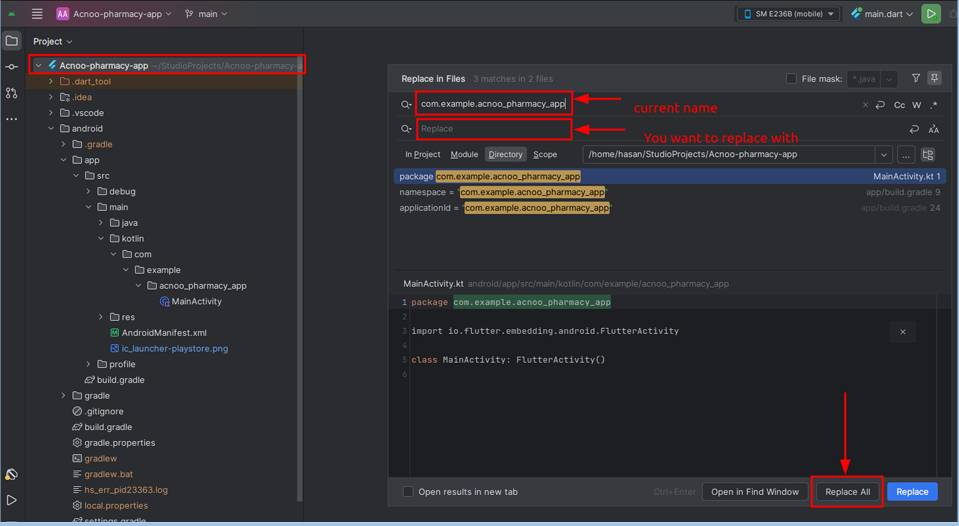This screenshot has width=959, height=526.
Task: Click the Preserve case icon
Action: pos(933,129)
